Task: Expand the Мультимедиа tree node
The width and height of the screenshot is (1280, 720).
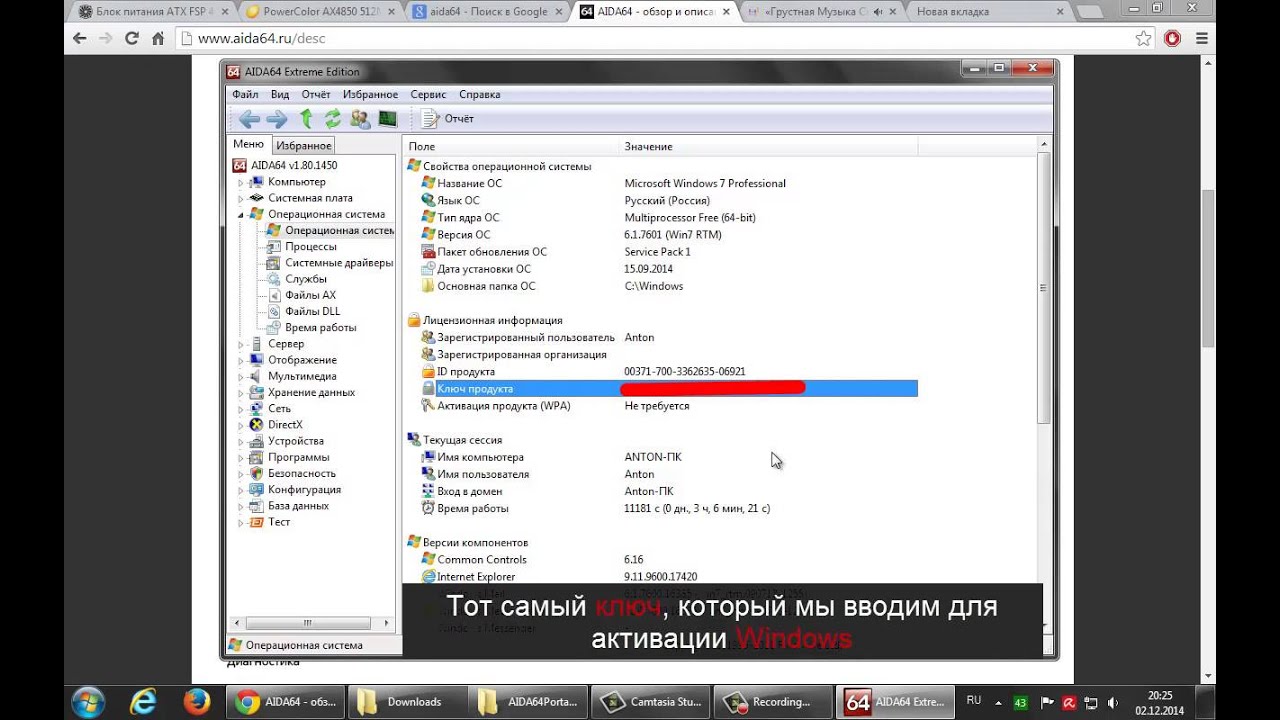Action: (241, 377)
